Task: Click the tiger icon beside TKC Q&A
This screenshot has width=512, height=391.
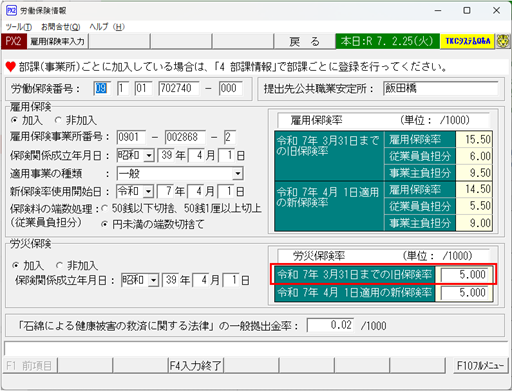Action: pyautogui.click(x=503, y=41)
